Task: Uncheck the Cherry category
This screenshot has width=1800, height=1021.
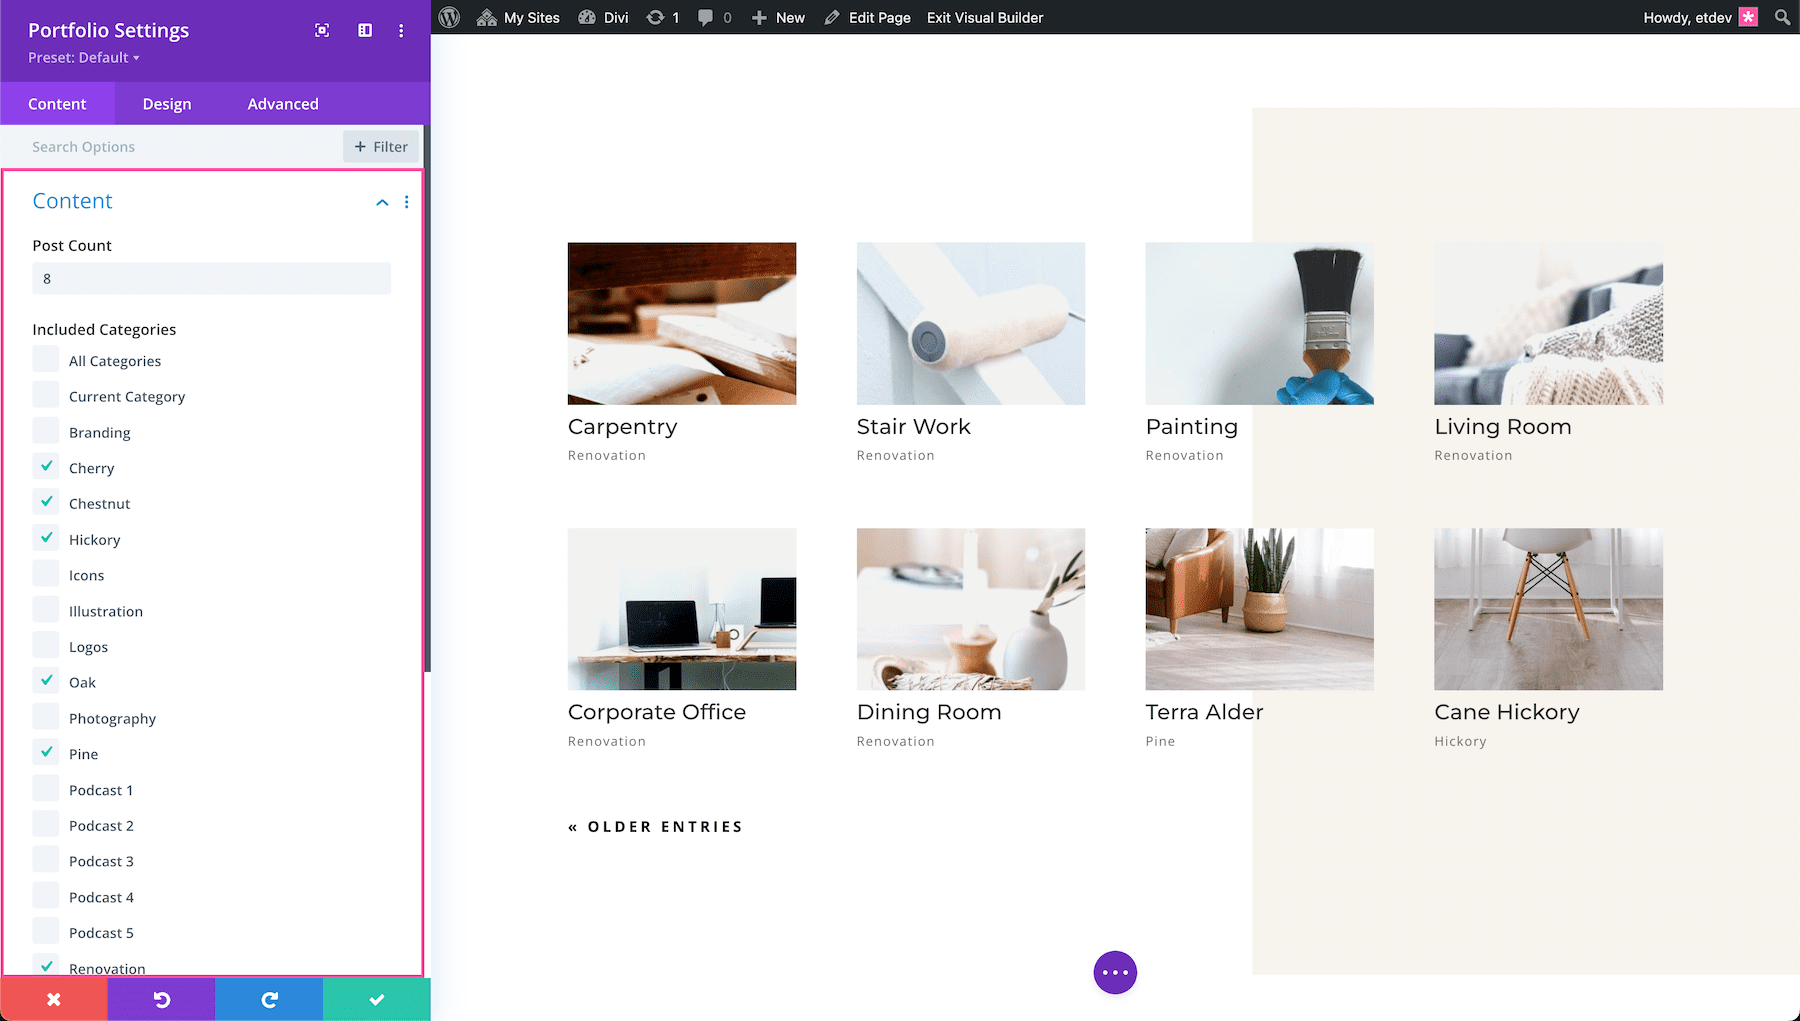Action: [x=46, y=466]
